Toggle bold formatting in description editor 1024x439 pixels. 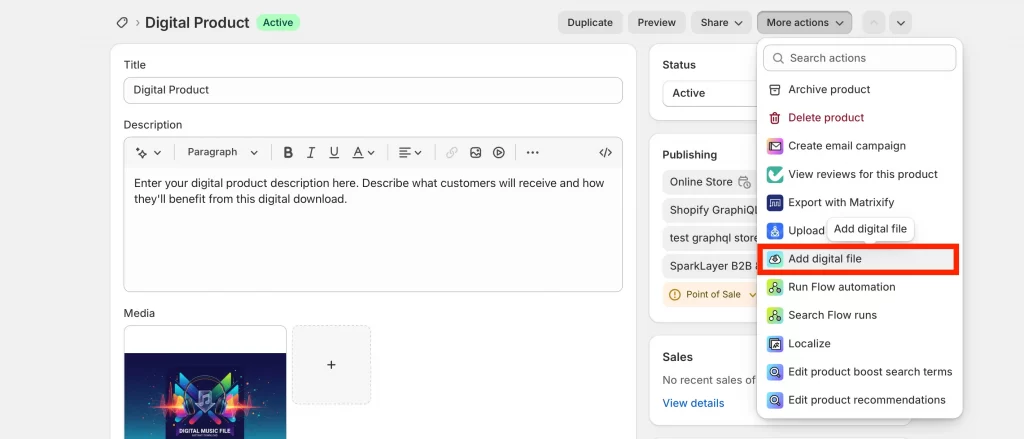click(x=288, y=153)
